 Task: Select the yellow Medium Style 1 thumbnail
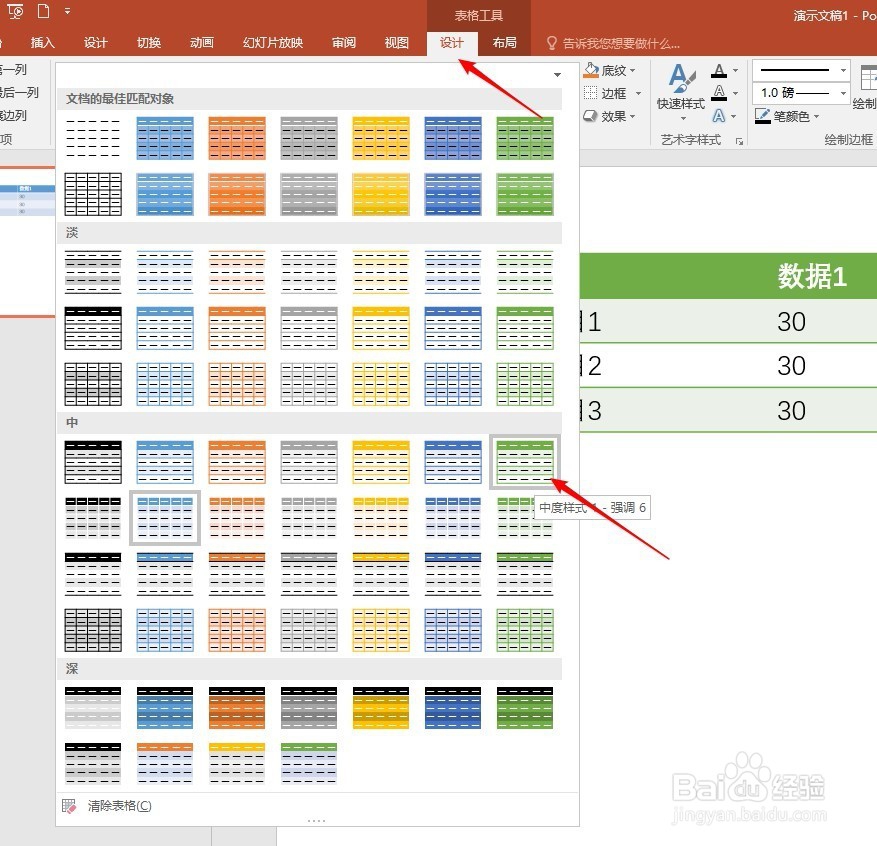pyautogui.click(x=381, y=462)
